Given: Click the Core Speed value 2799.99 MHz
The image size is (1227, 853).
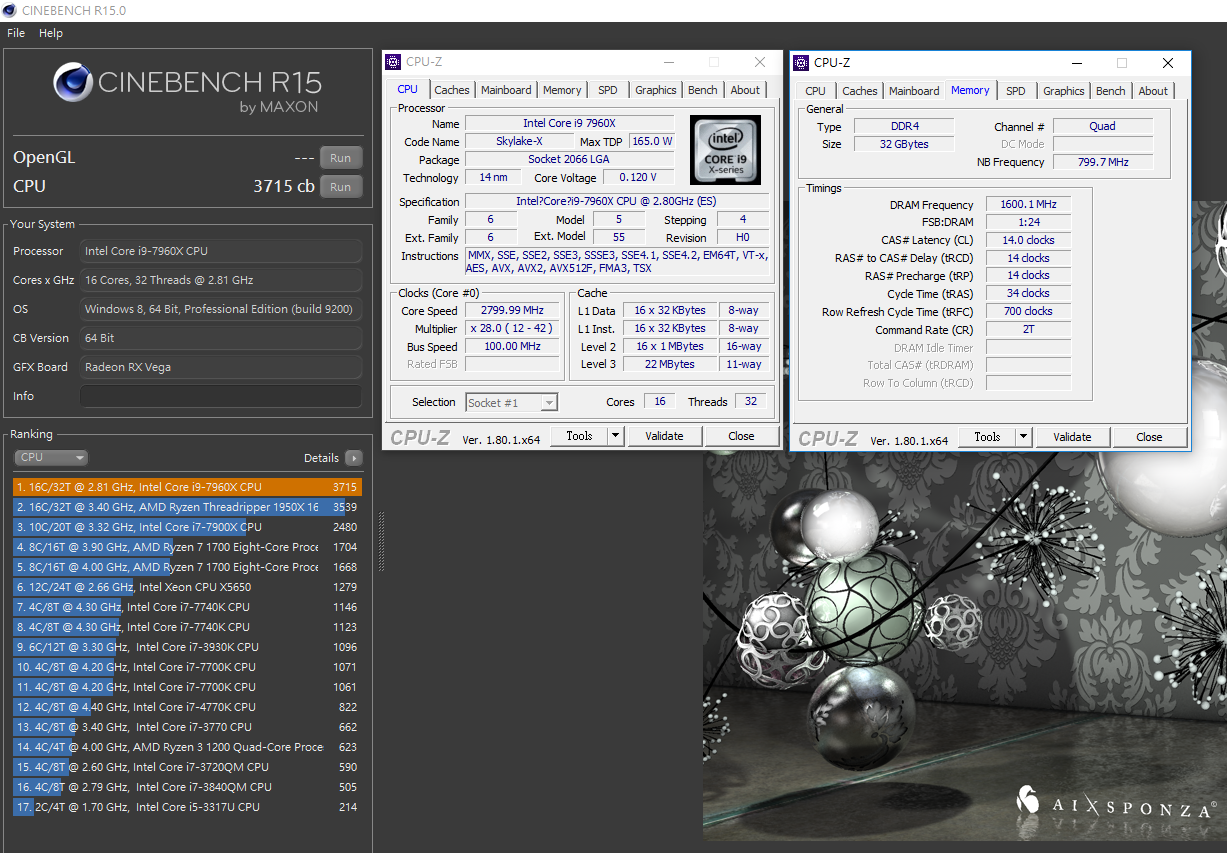Looking at the screenshot, I should click(512, 311).
